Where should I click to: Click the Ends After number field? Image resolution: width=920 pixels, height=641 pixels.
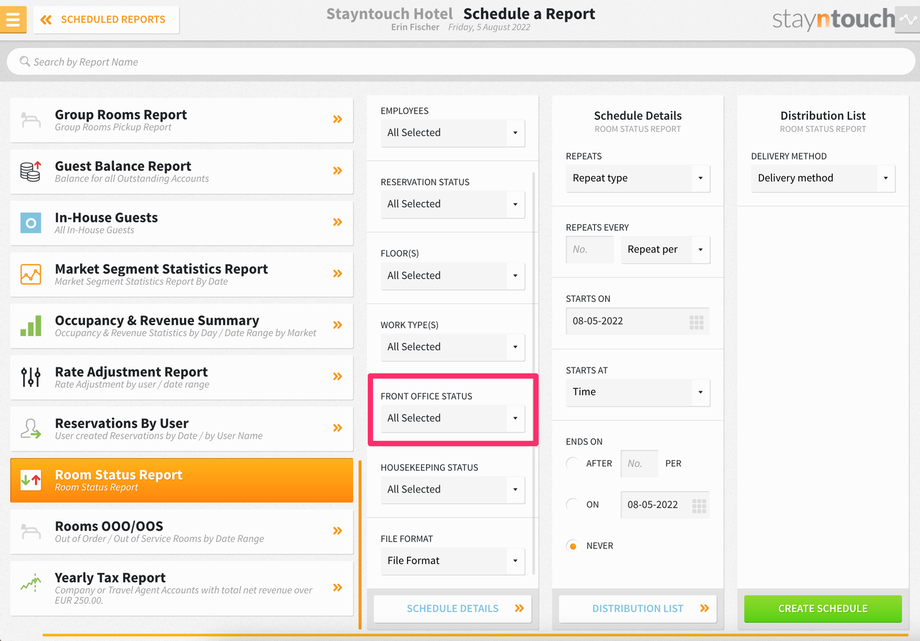click(640, 464)
